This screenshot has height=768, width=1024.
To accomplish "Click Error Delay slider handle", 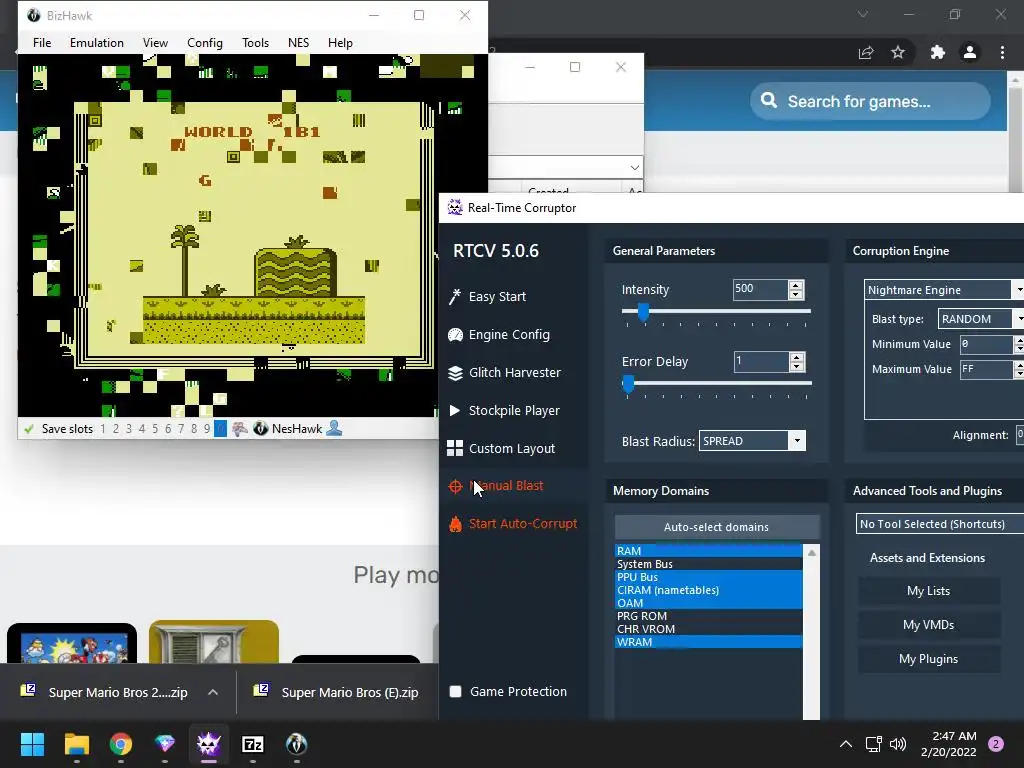I will click(628, 384).
